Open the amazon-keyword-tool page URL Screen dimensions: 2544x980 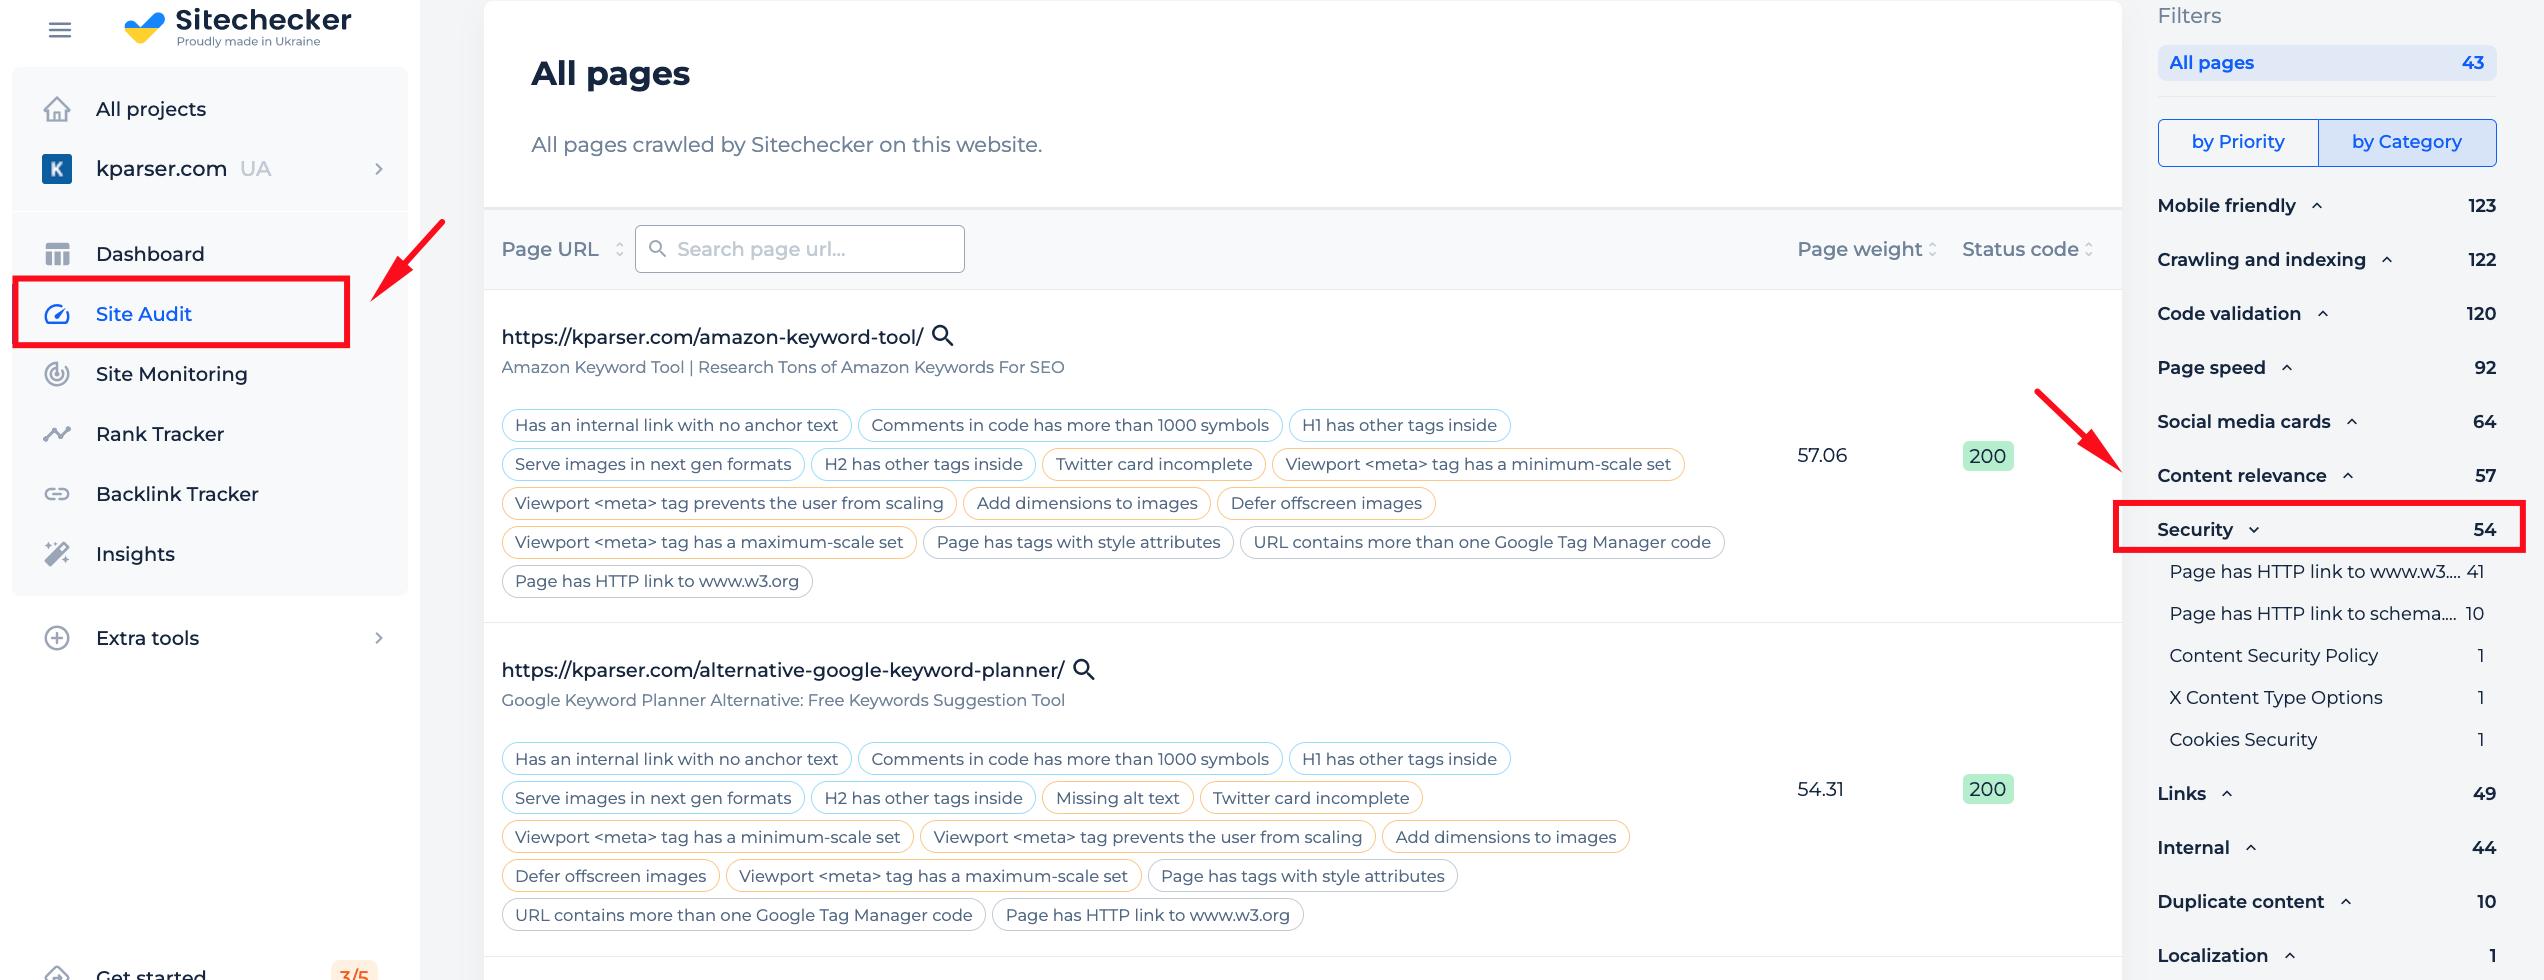(712, 337)
